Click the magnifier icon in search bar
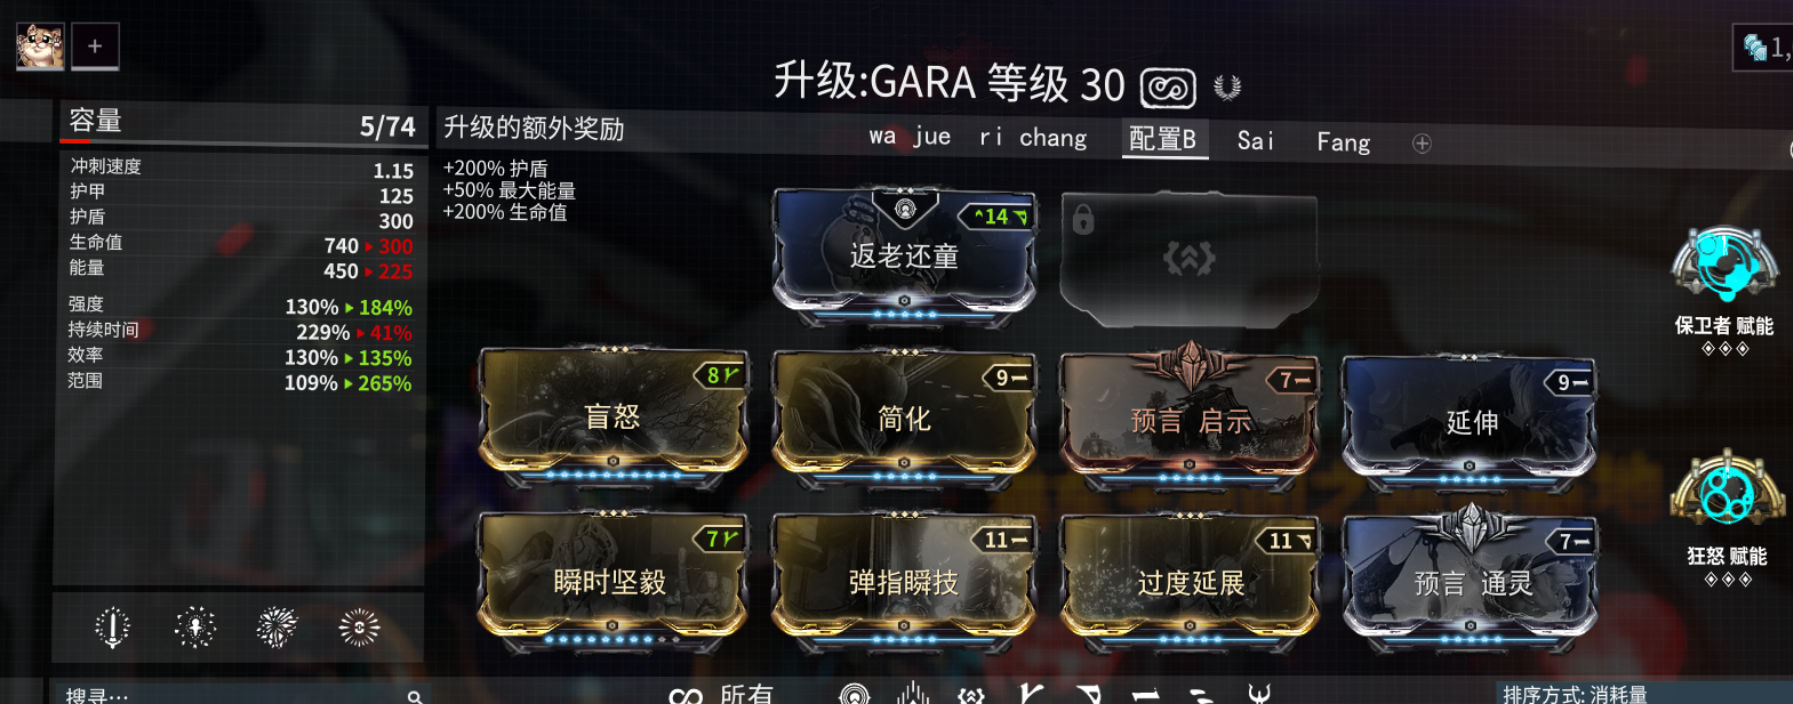 coord(414,696)
